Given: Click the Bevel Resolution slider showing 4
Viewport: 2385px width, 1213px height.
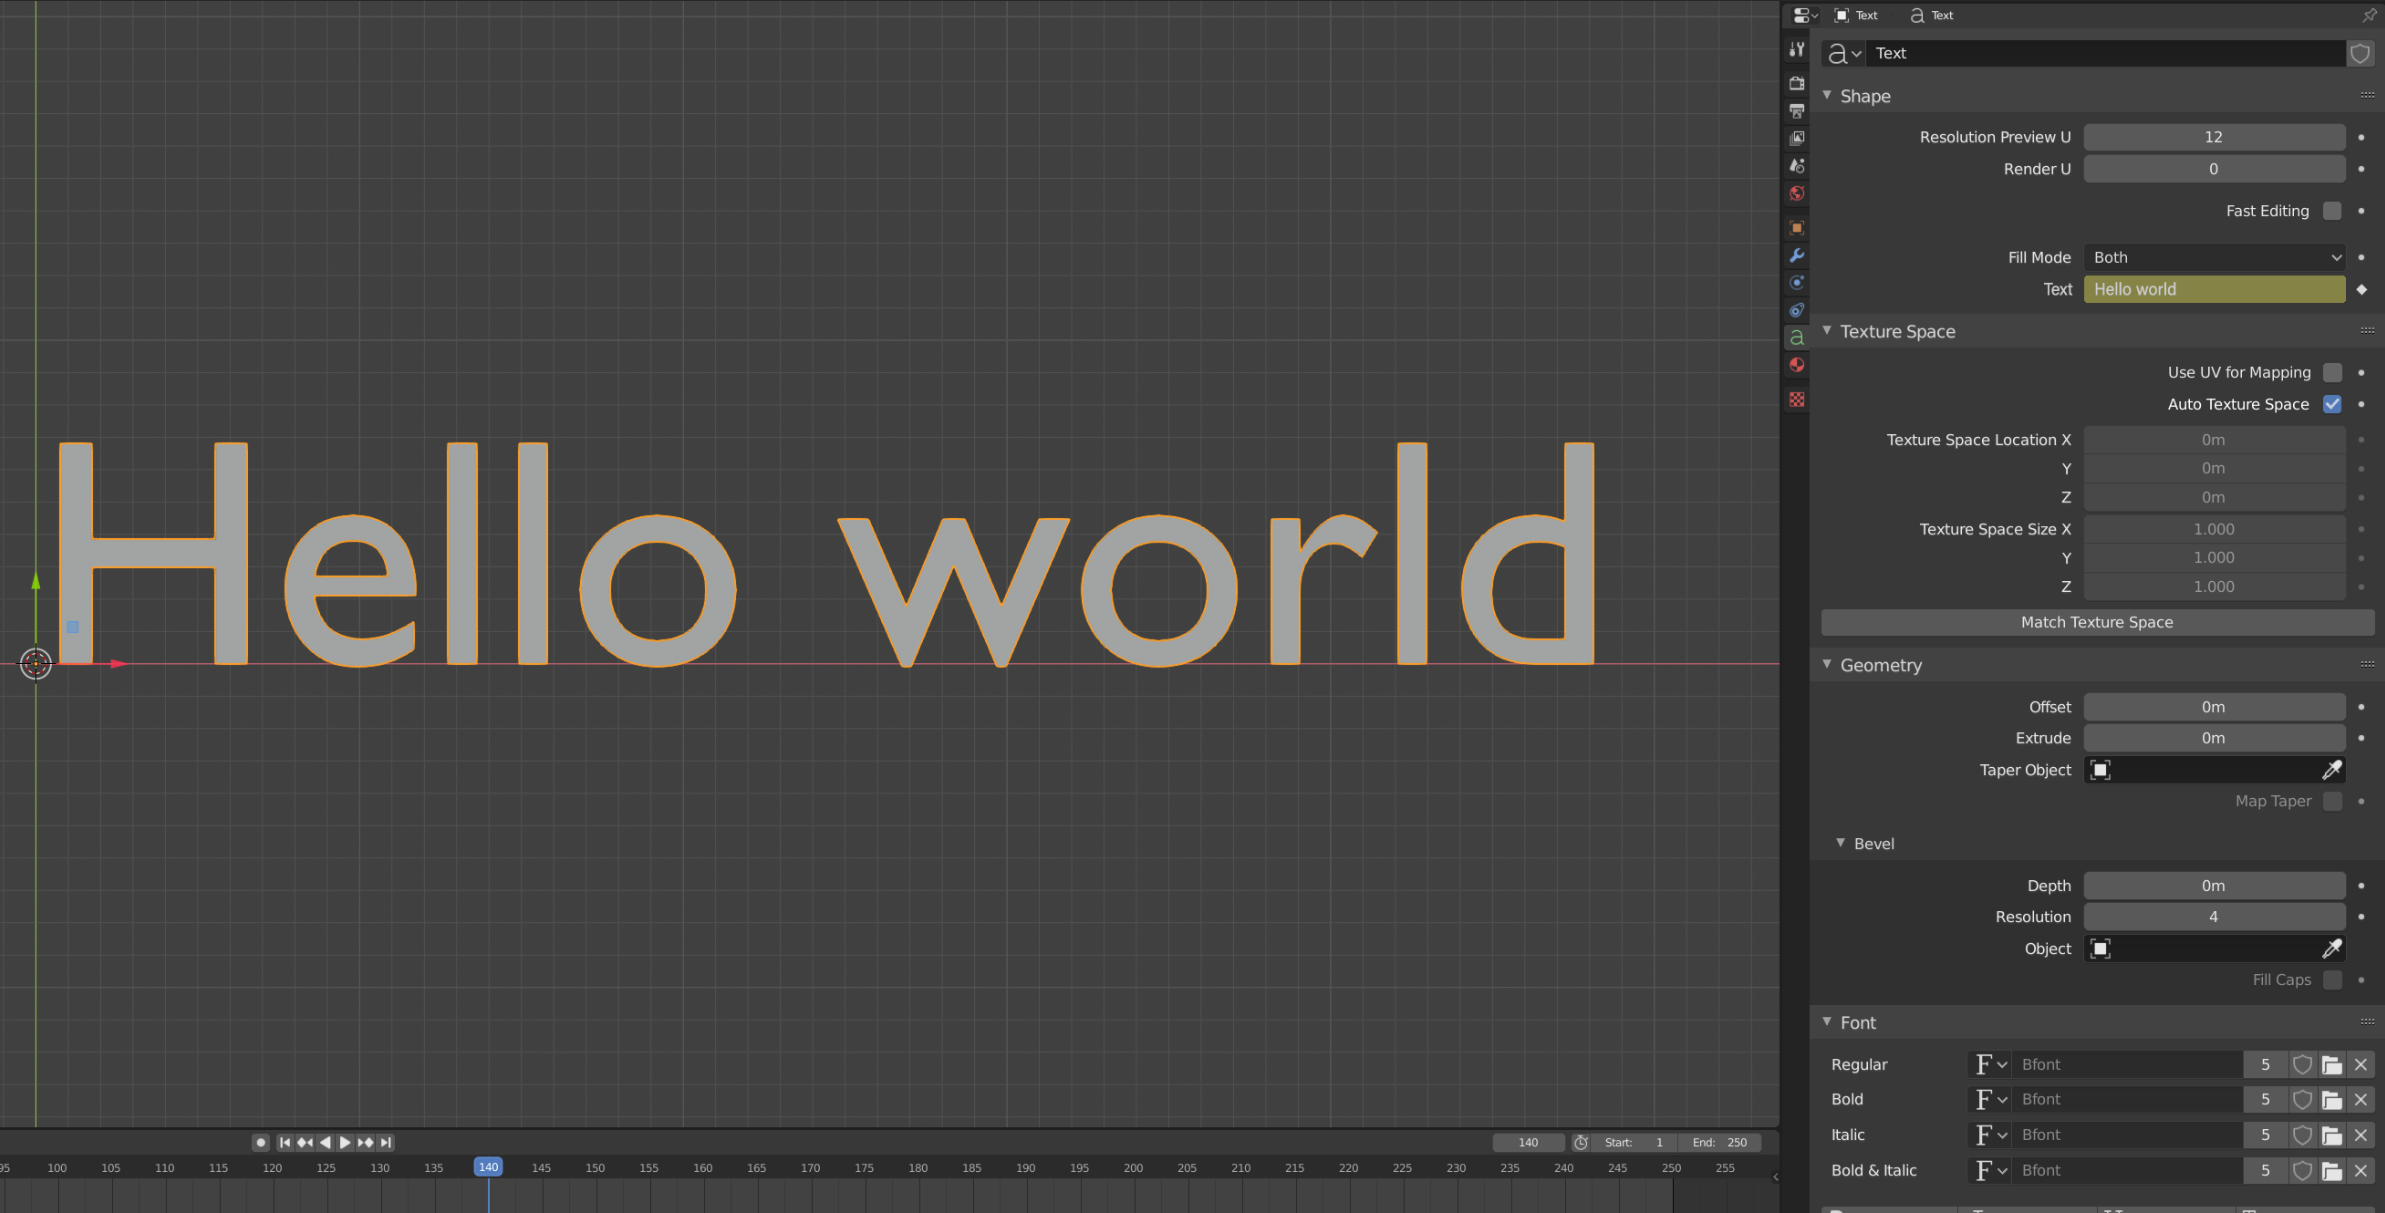Looking at the screenshot, I should [x=2214, y=917].
